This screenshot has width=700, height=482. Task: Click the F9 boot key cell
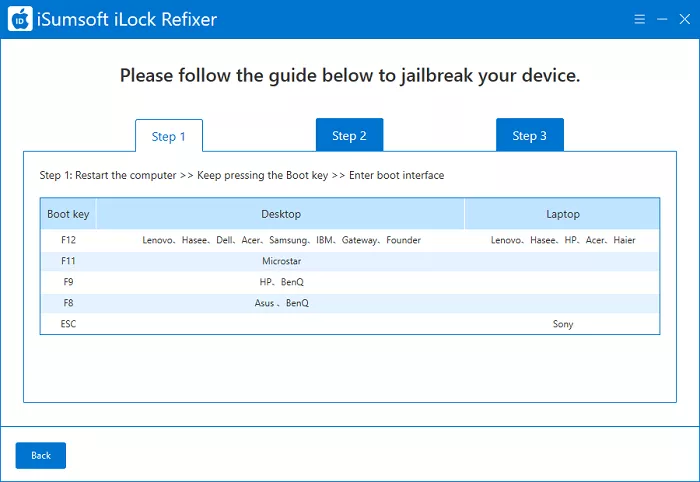tap(68, 282)
